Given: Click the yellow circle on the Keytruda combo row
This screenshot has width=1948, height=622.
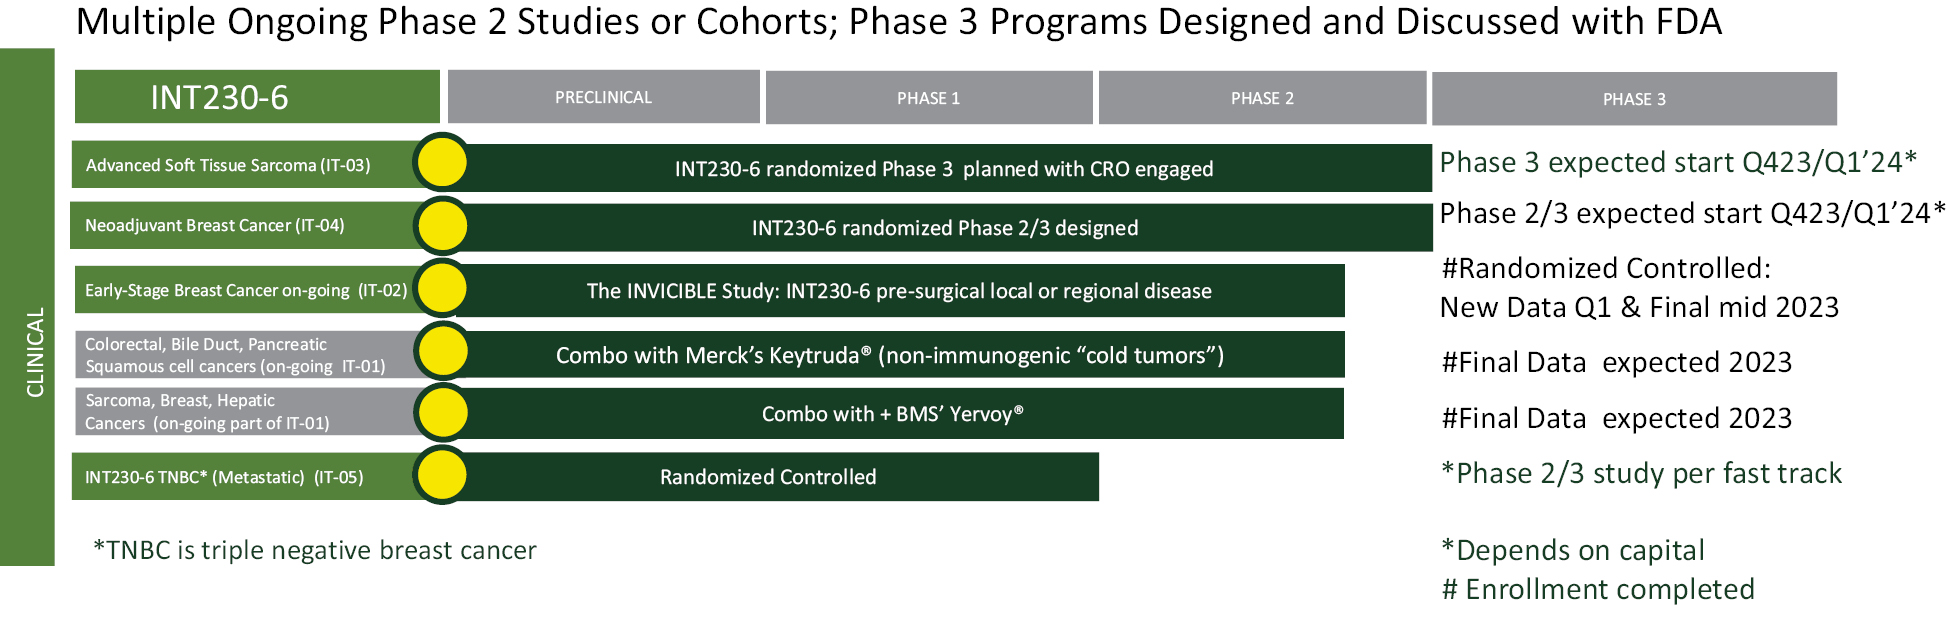Looking at the screenshot, I should pos(442,351).
